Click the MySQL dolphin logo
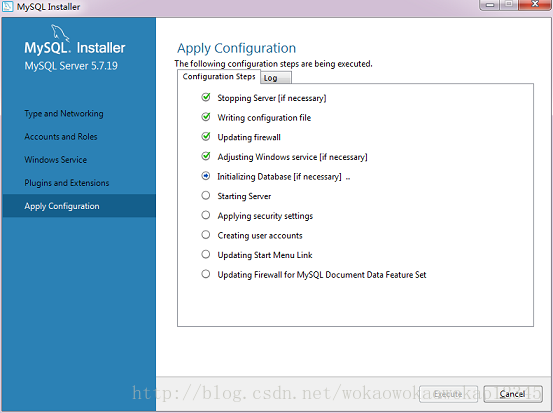 [x=60, y=33]
